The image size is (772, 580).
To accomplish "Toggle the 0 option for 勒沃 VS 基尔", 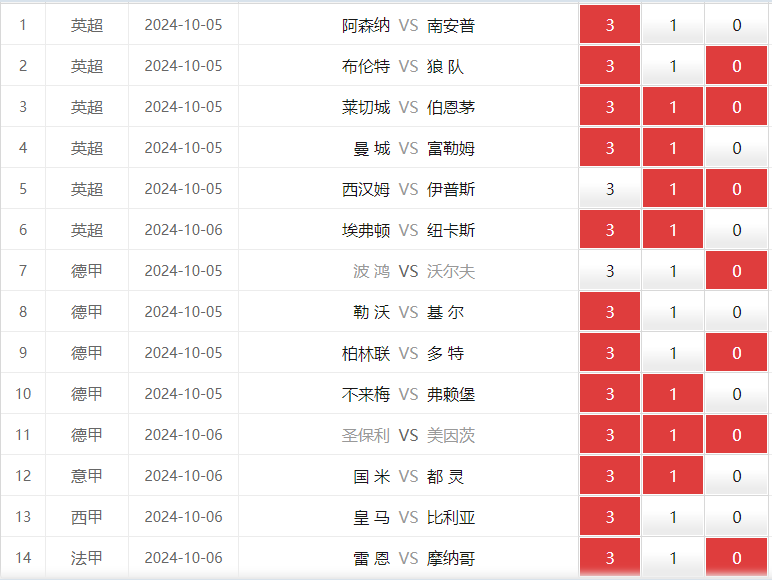I will tap(736, 312).
